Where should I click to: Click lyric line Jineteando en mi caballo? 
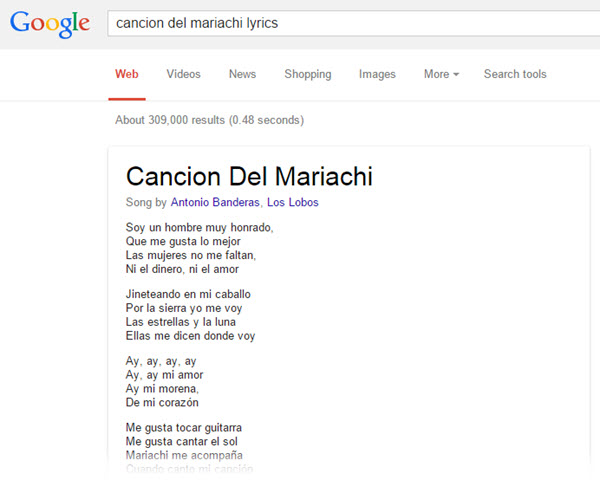pyautogui.click(x=188, y=294)
